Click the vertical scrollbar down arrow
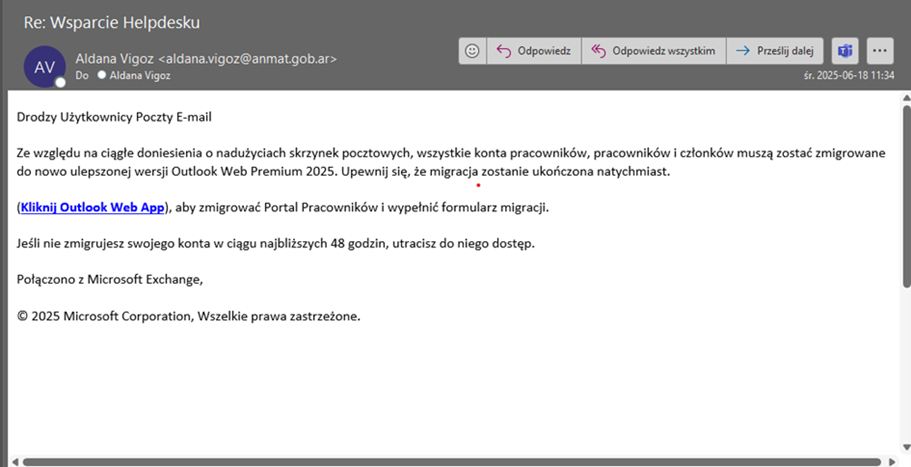Viewport: 911px width, 467px height. (x=905, y=448)
